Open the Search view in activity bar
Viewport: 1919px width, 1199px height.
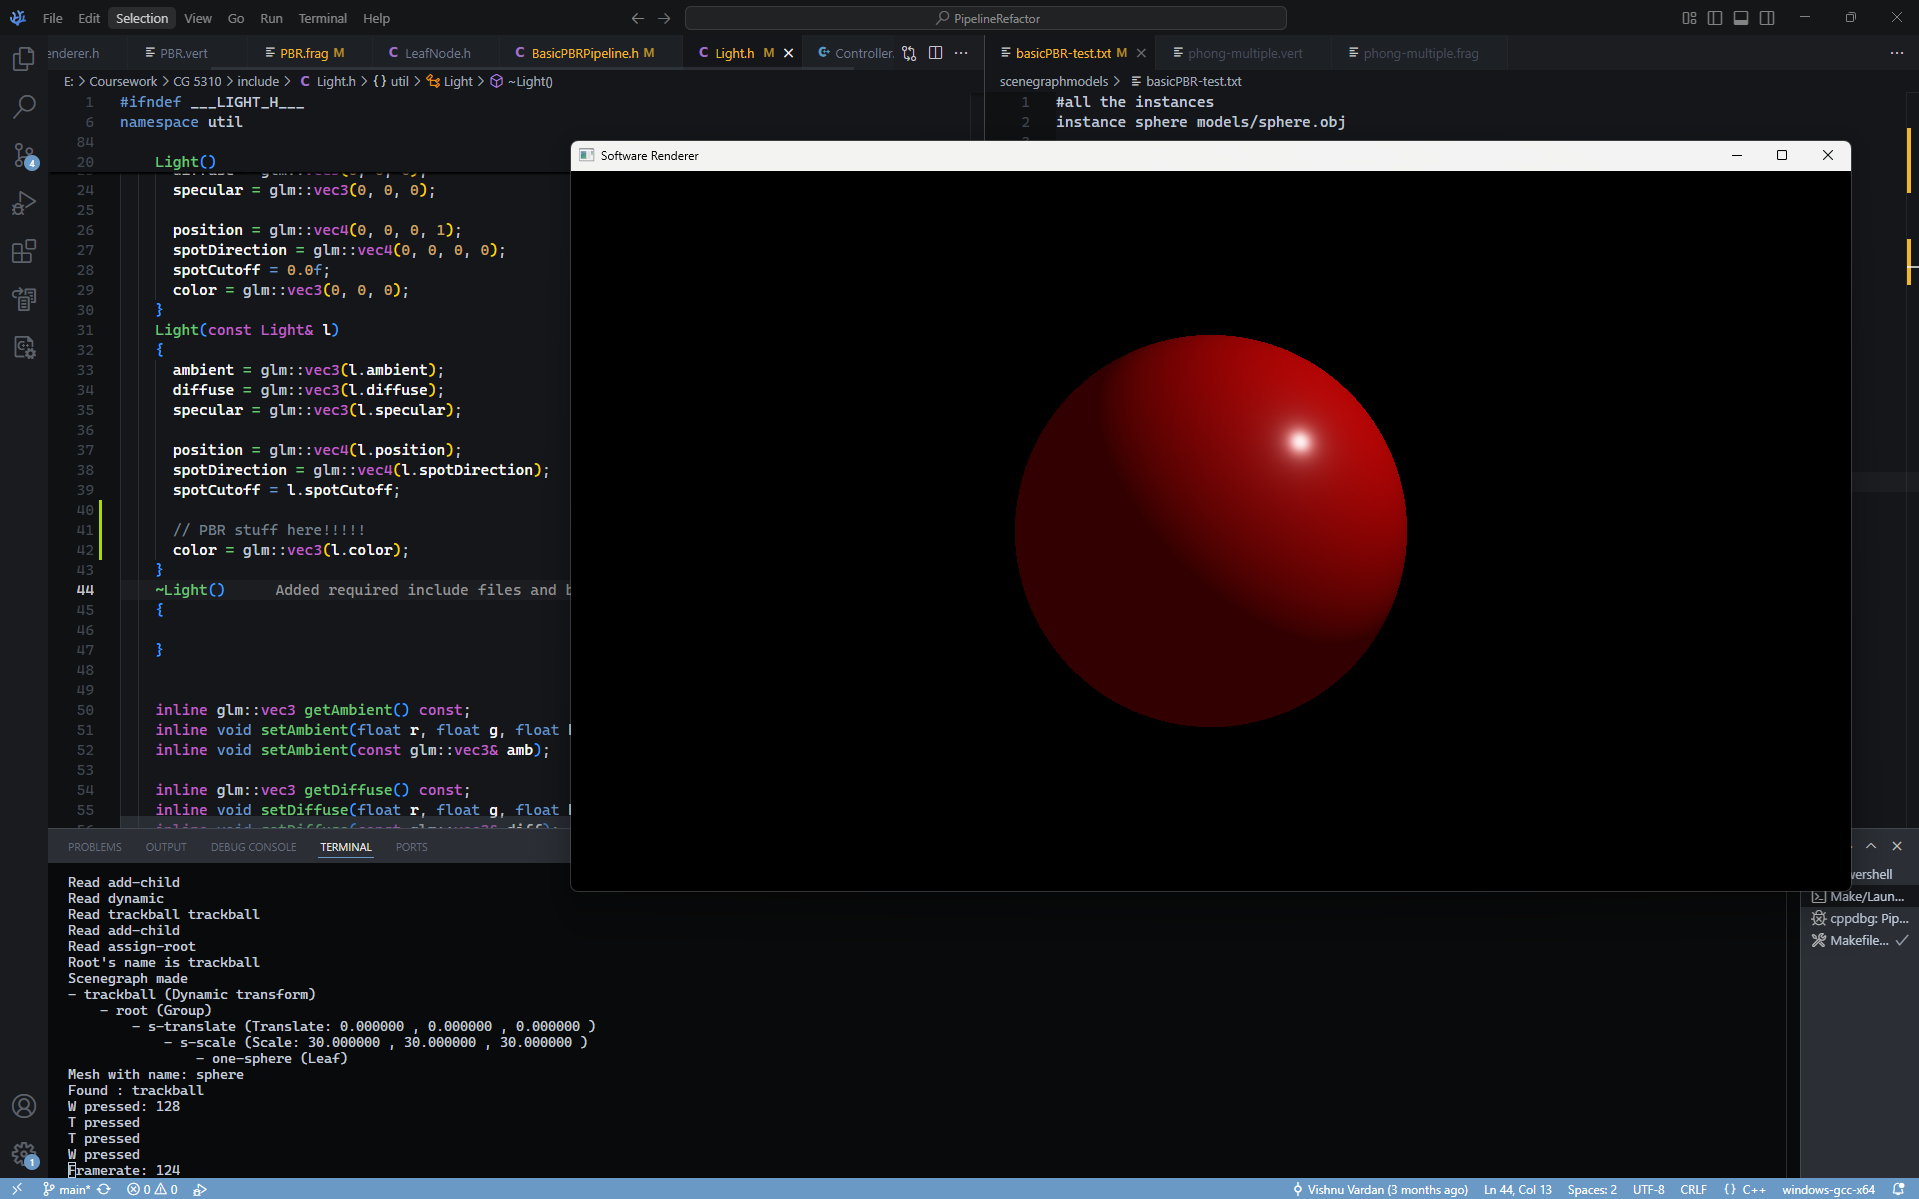coord(24,106)
